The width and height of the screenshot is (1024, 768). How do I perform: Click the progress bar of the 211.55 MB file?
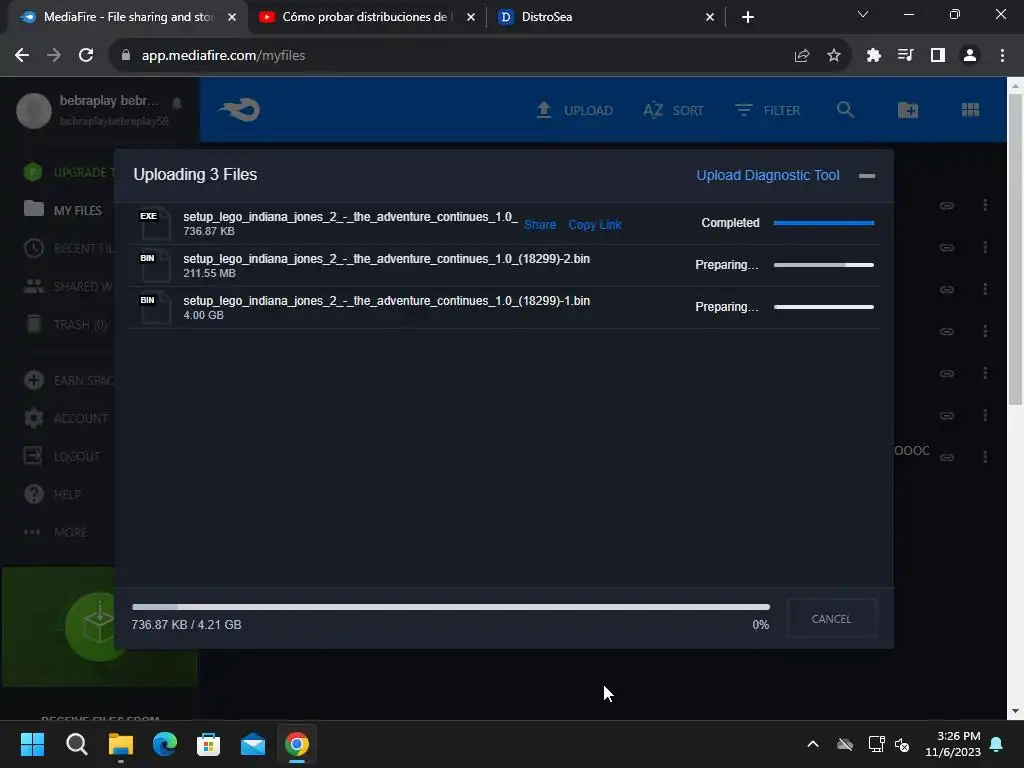pos(824,265)
